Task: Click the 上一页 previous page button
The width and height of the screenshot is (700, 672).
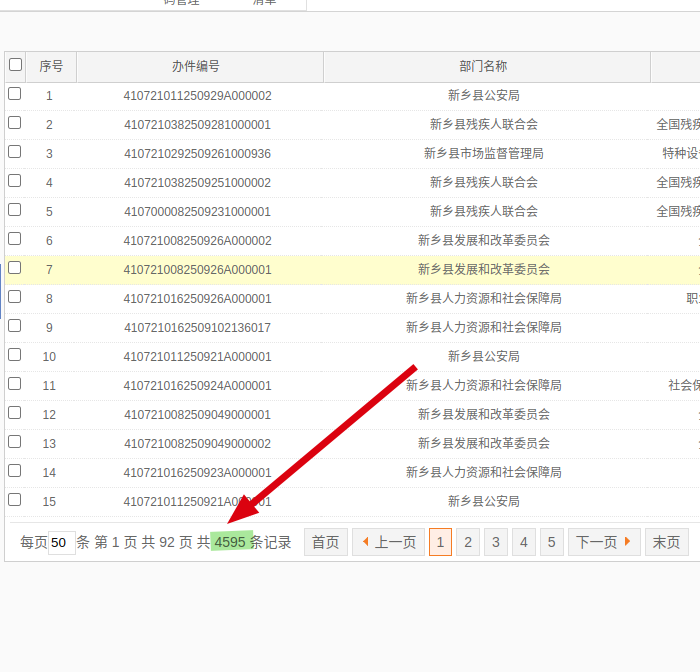Action: [x=388, y=542]
